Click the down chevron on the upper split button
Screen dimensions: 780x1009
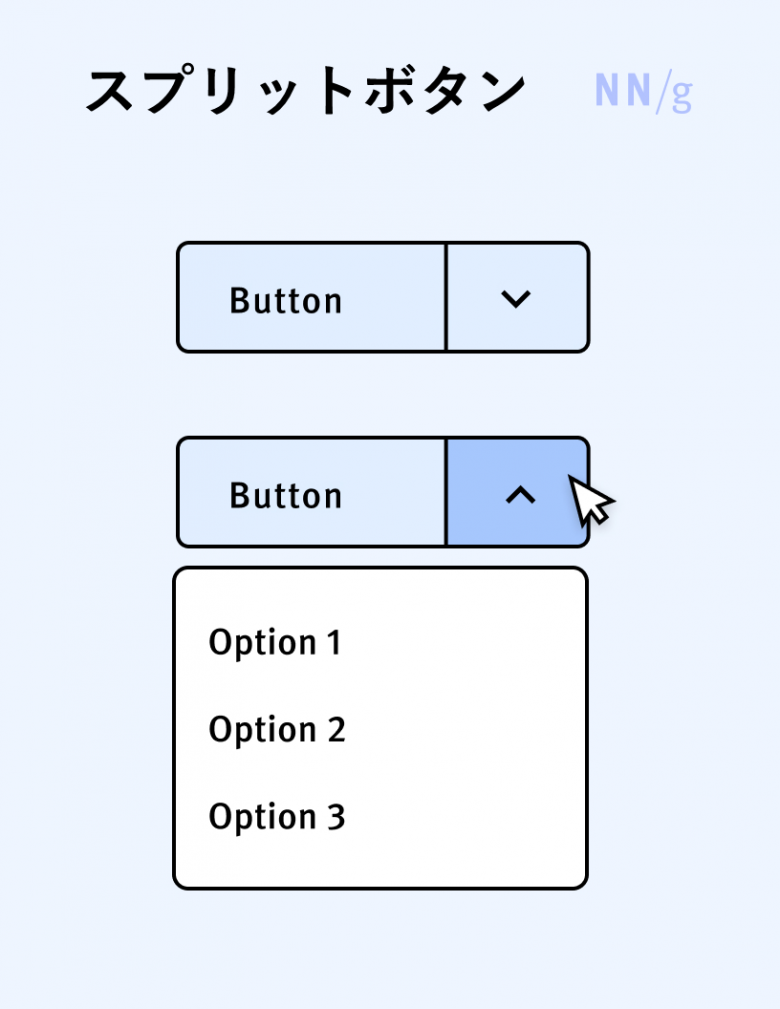[515, 299]
